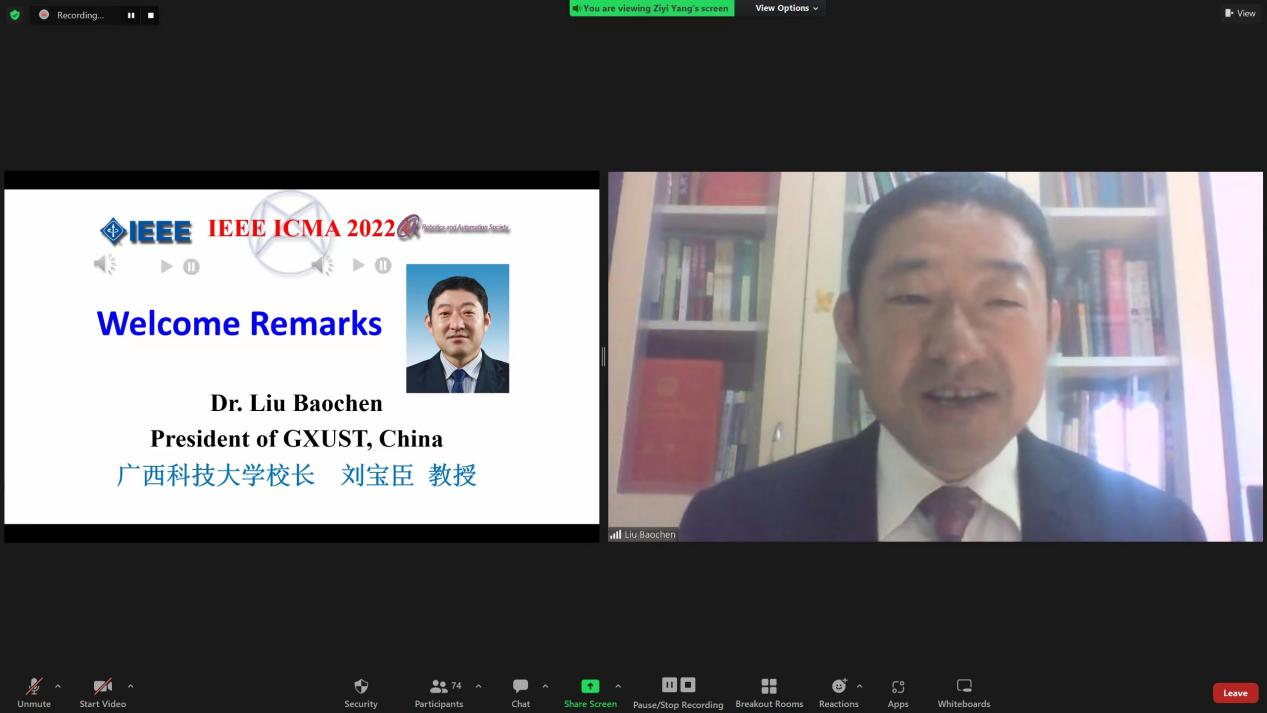
Task: Open the View Options dropdown
Action: 786,8
